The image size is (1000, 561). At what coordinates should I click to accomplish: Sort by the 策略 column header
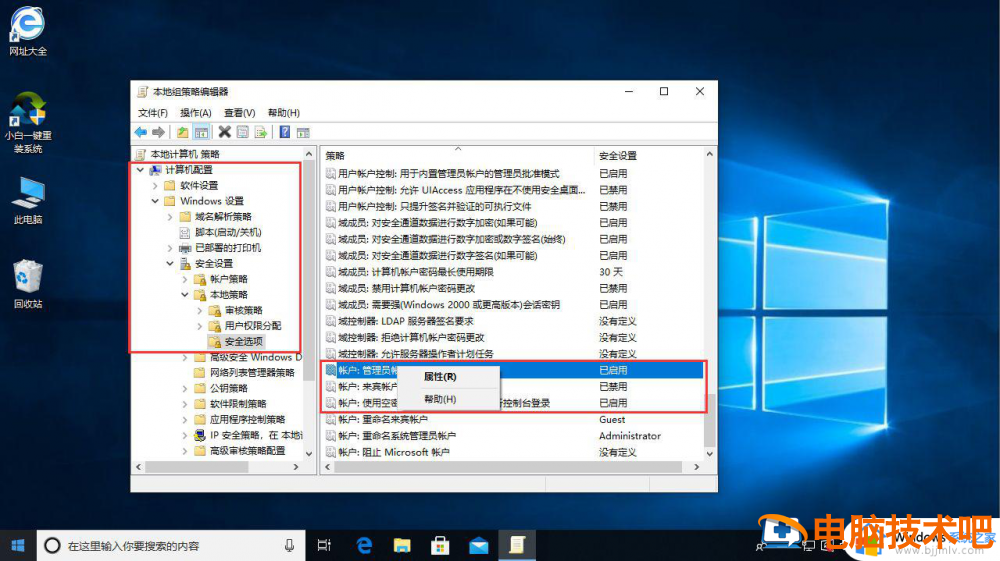pyautogui.click(x=456, y=156)
